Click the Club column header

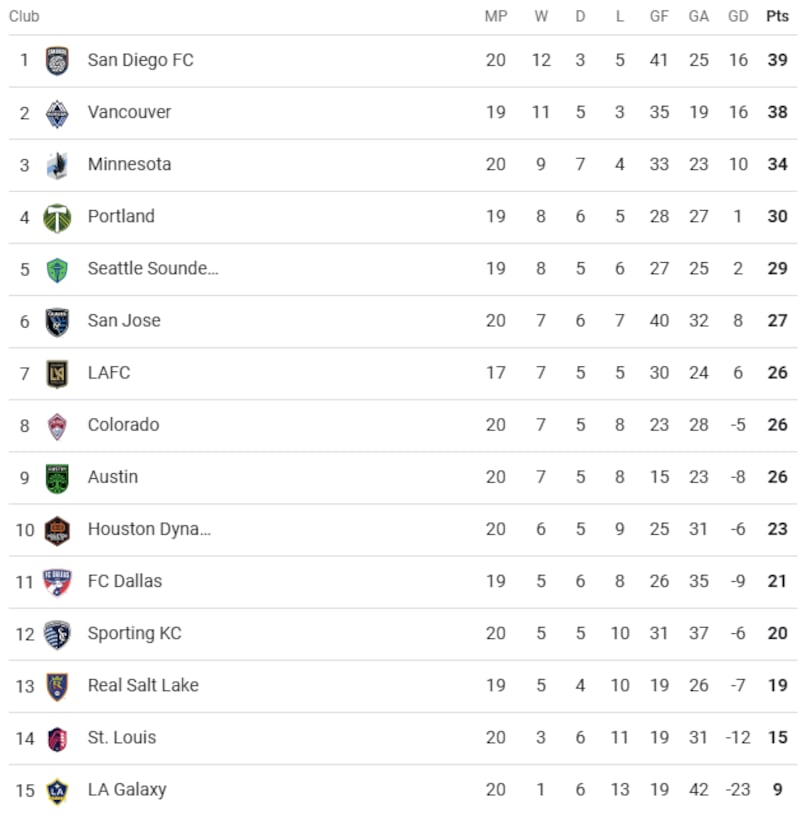24,16
